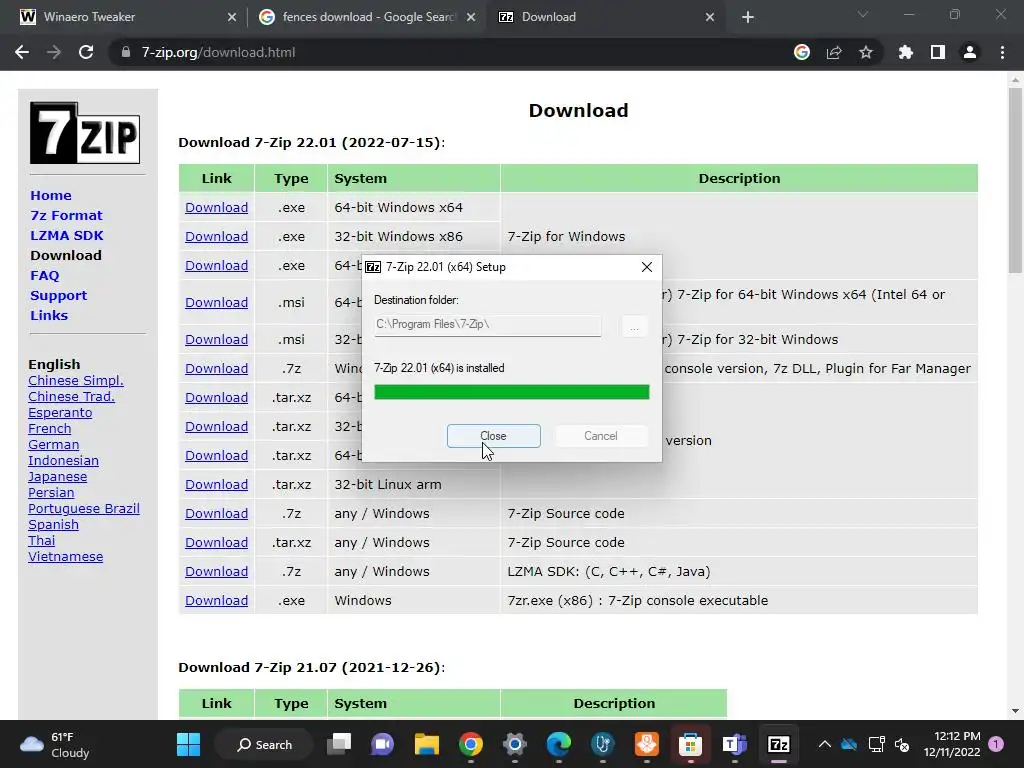Image resolution: width=1024 pixels, height=768 pixels.
Task: Click the page vertical scrollbar thumb
Action: [1015, 180]
